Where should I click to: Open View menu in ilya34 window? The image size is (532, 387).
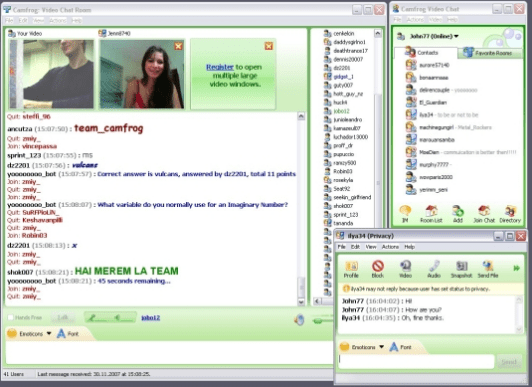[371, 247]
